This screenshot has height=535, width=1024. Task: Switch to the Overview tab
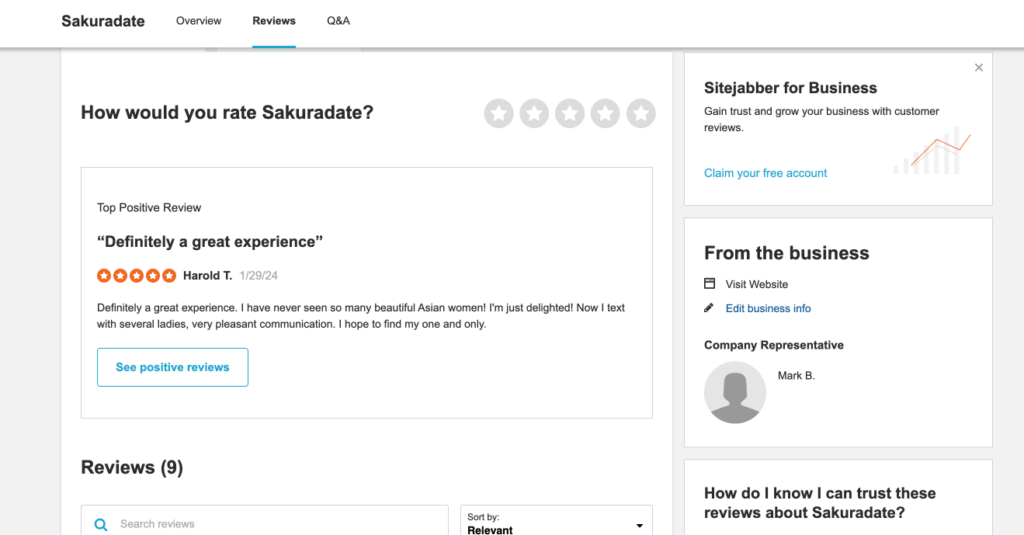[x=199, y=21]
